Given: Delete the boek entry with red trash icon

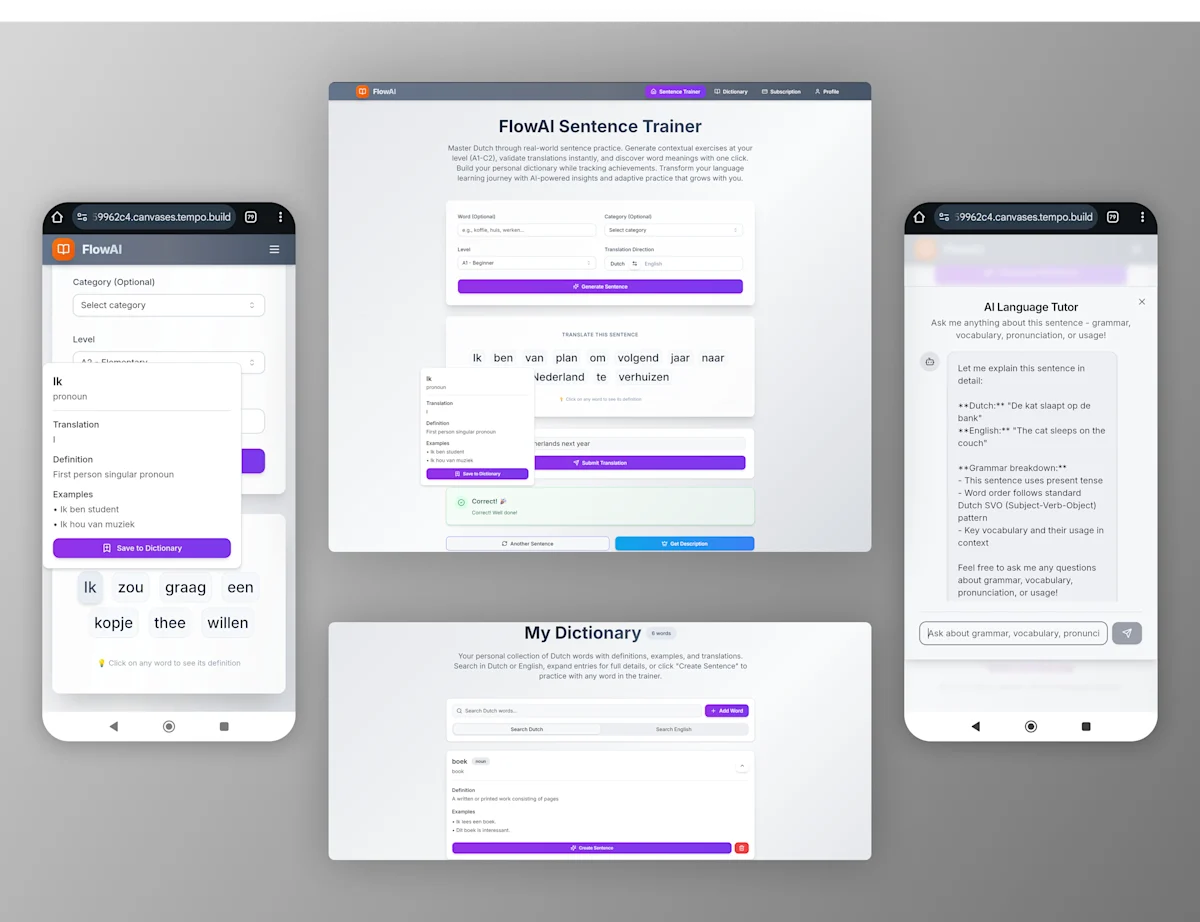Looking at the screenshot, I should tap(741, 848).
